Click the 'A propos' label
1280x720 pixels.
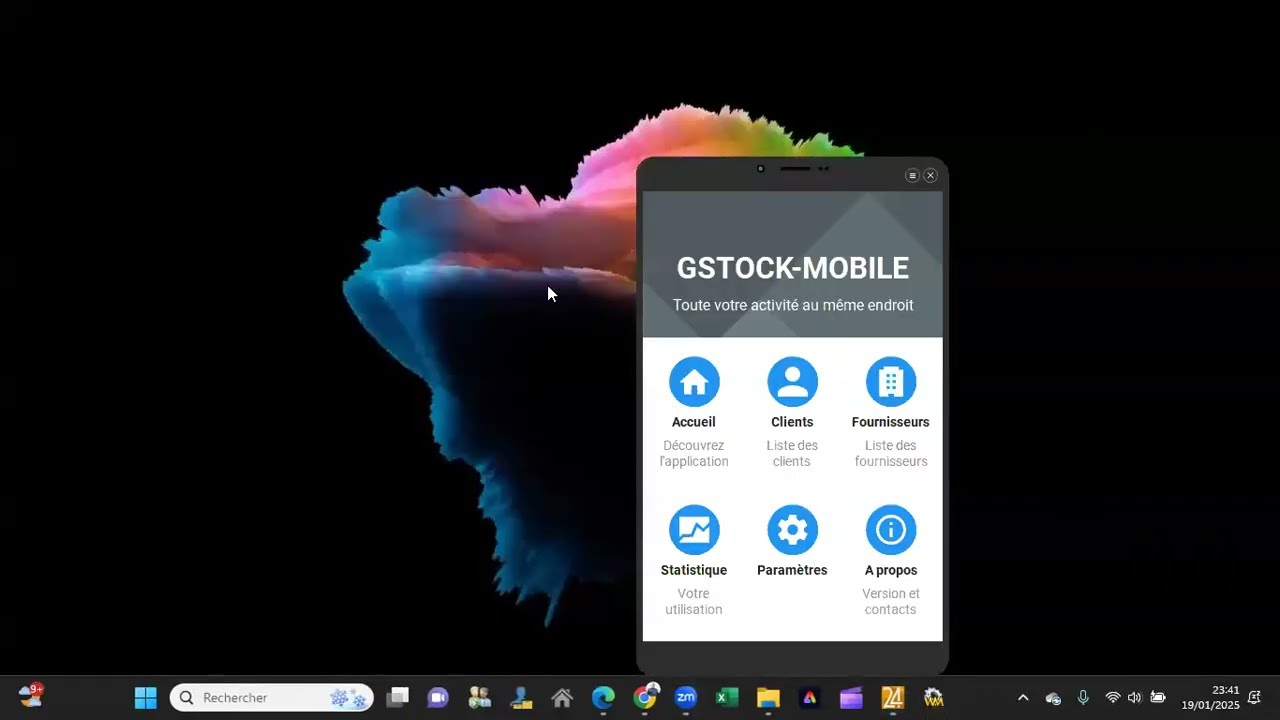(891, 570)
